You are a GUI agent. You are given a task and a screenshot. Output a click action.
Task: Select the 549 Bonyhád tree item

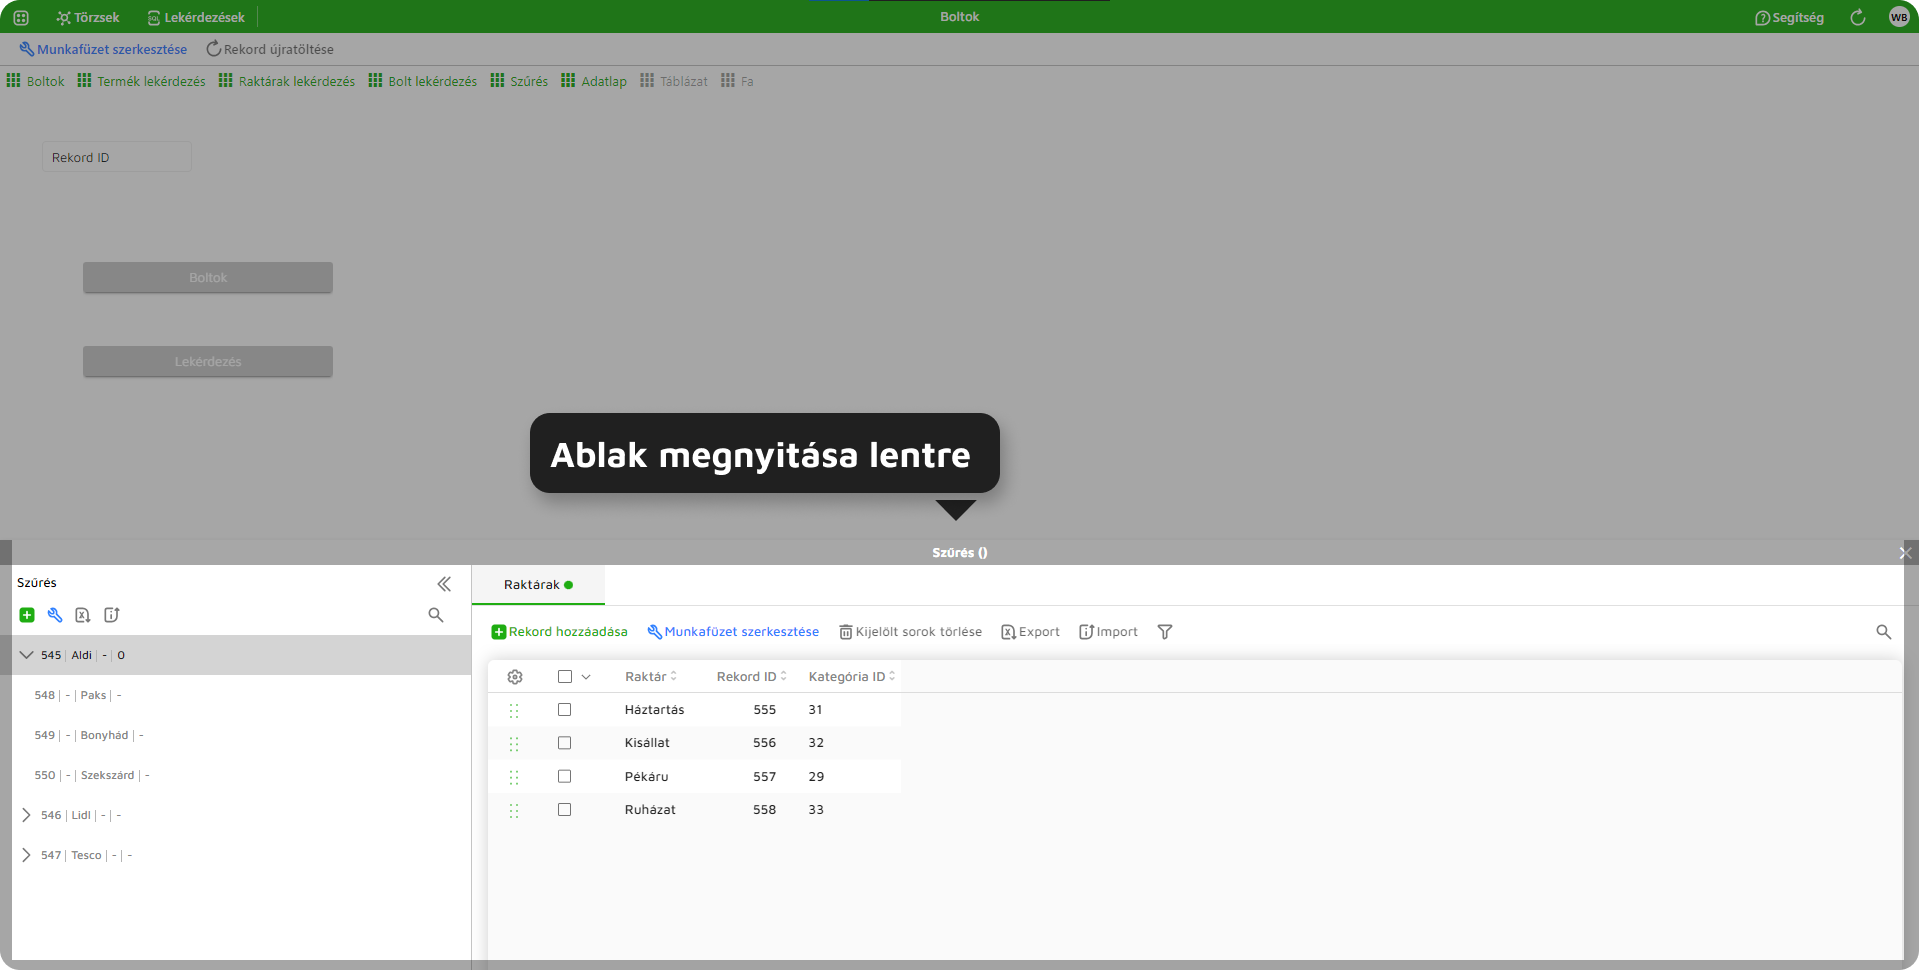tap(89, 735)
